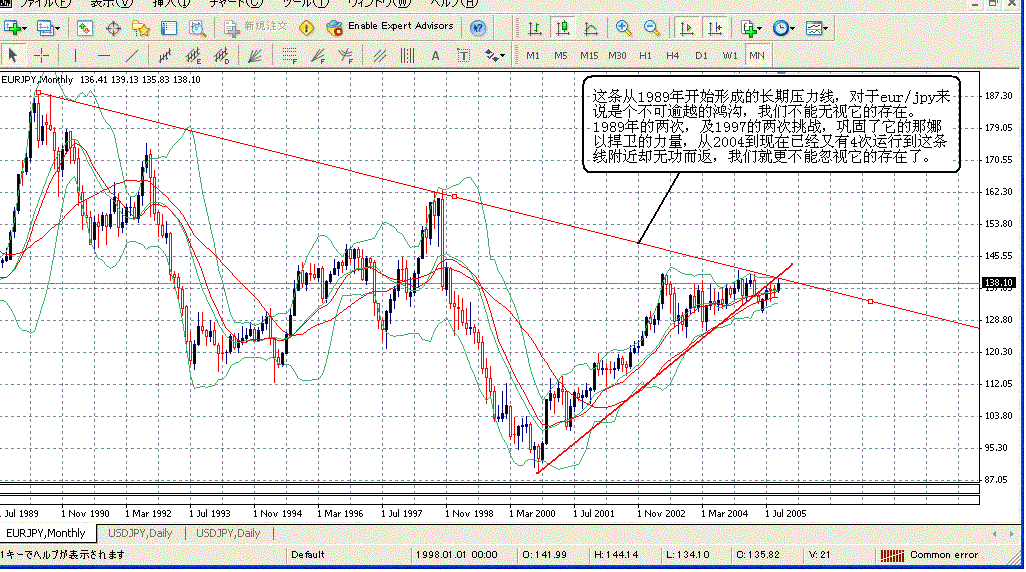
Task: Draw a trendline with the diagonal line tool
Action: click(x=133, y=54)
